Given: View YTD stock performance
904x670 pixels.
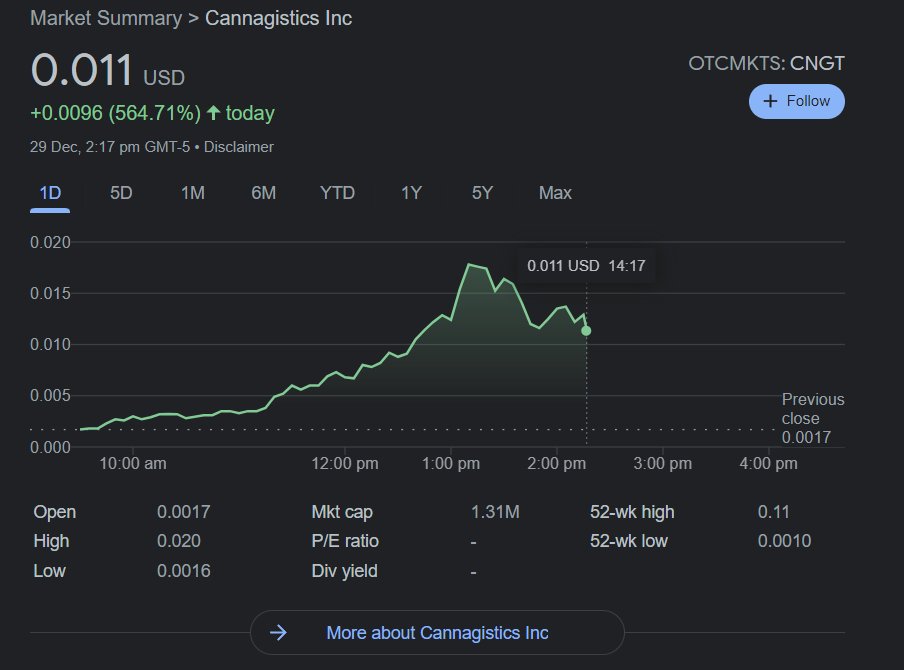Looking at the screenshot, I should tap(337, 193).
